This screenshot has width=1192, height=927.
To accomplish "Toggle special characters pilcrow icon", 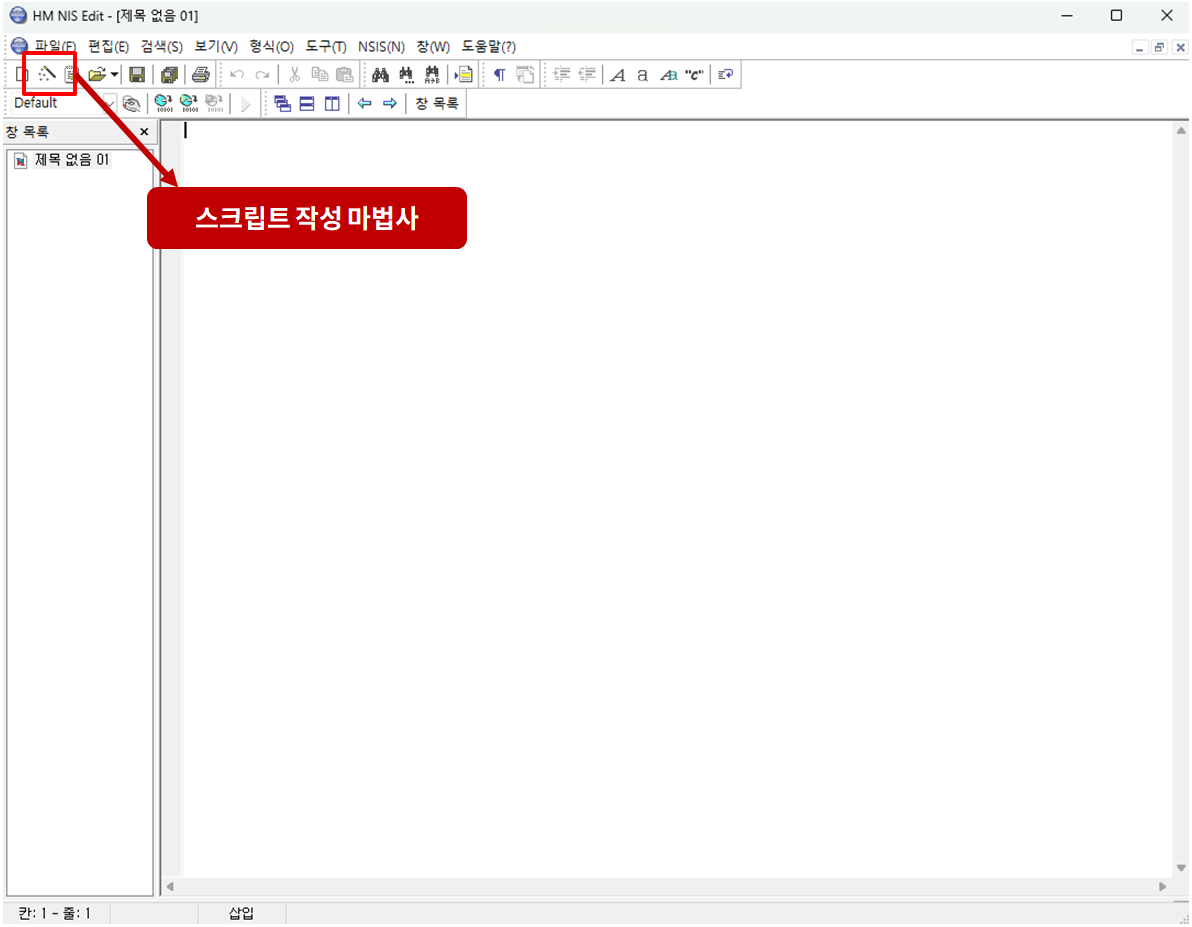I will tap(499, 75).
